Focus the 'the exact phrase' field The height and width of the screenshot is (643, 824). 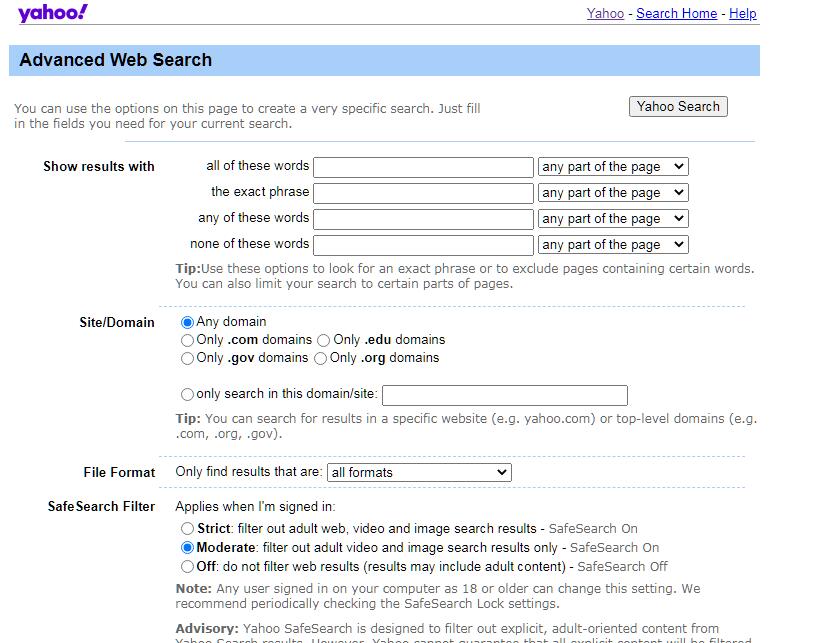pyautogui.click(x=424, y=193)
